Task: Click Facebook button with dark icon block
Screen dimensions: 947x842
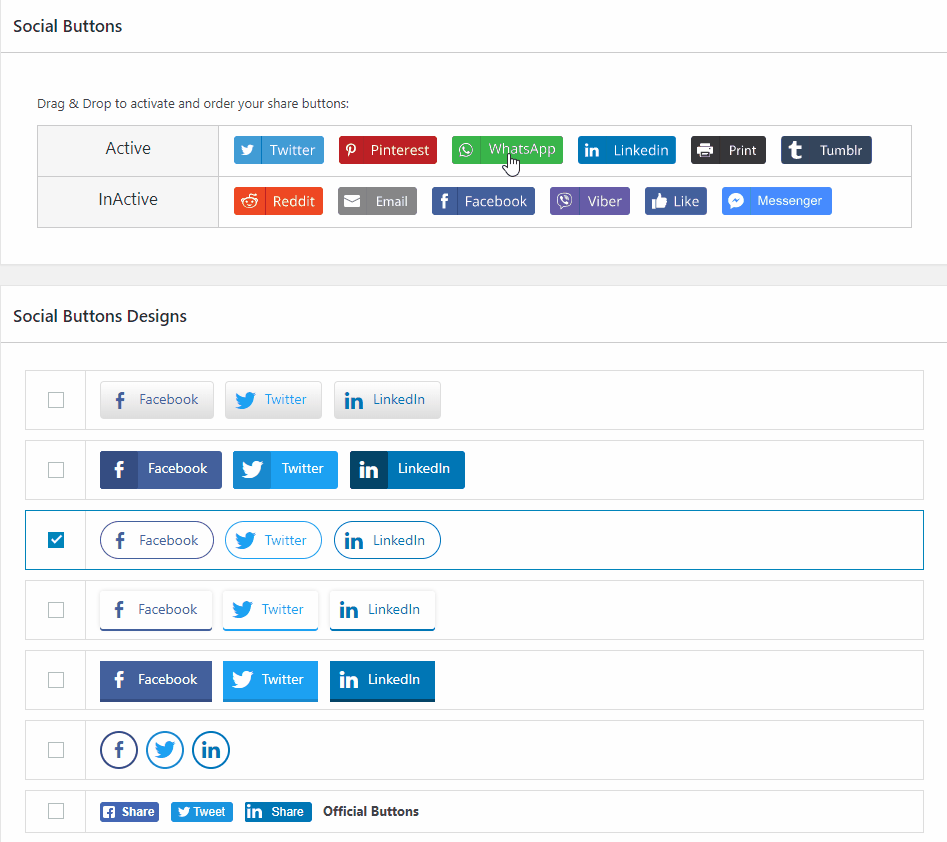Action: tap(161, 470)
